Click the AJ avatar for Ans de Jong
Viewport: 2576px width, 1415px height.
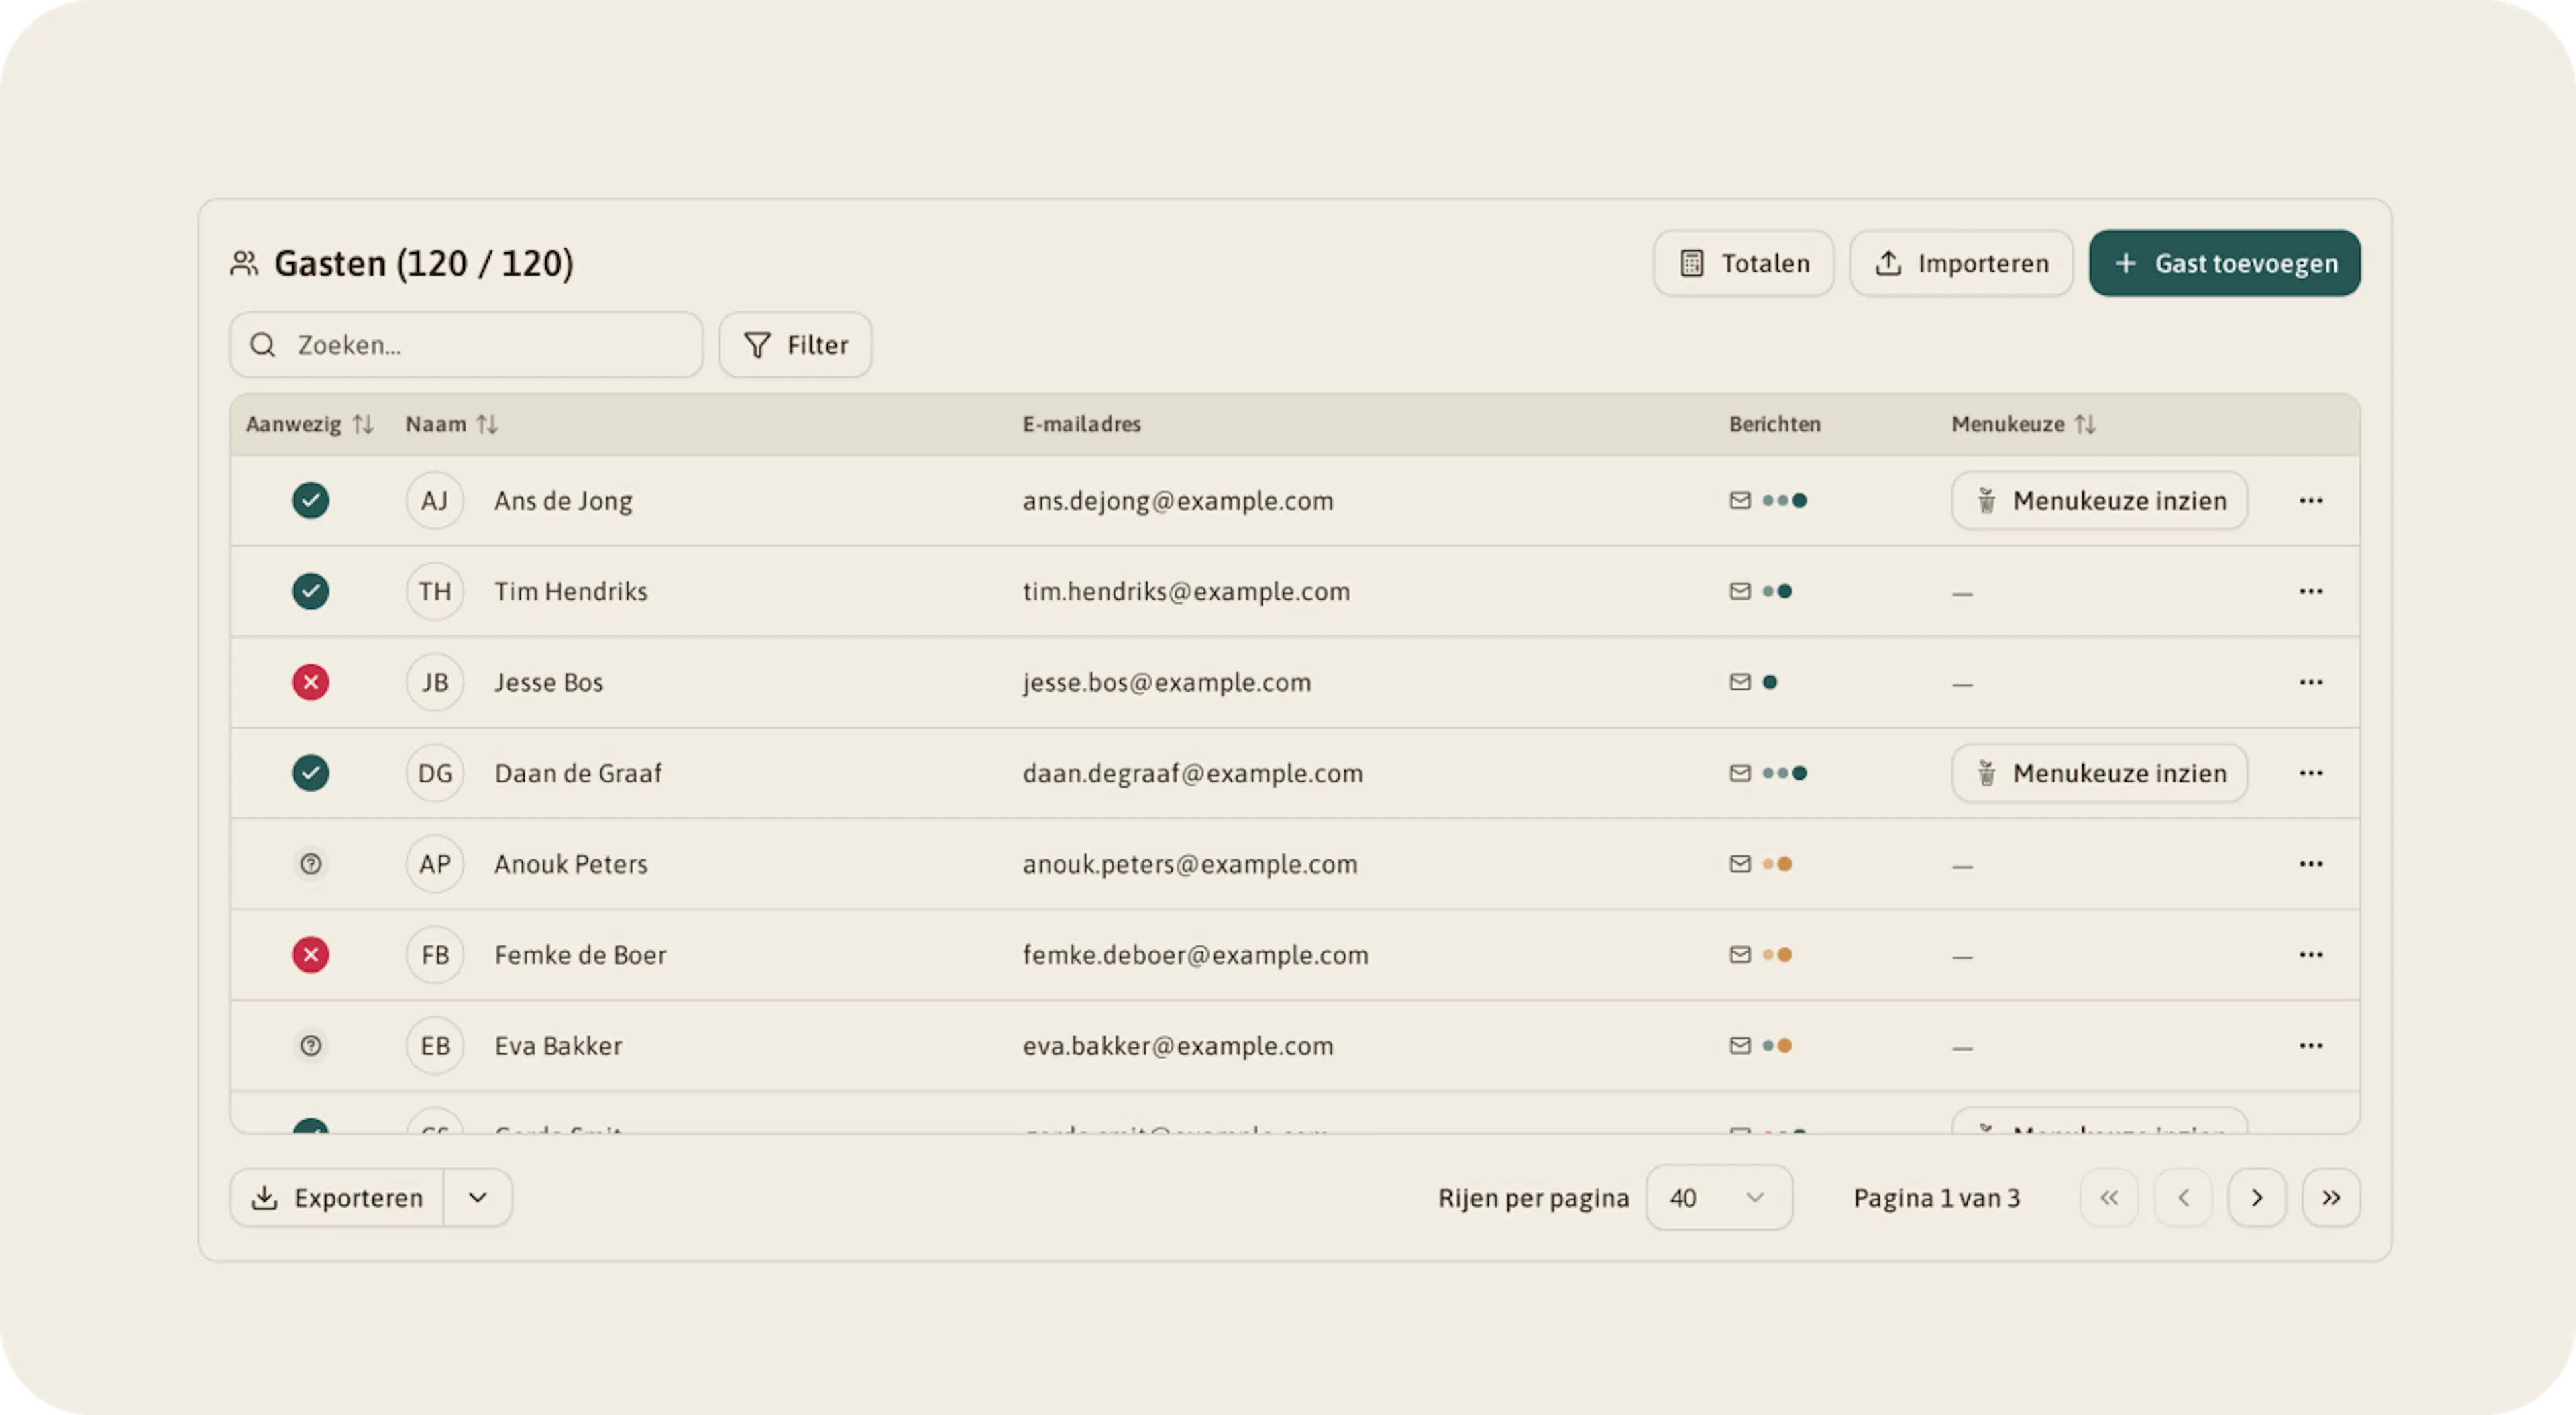[435, 500]
